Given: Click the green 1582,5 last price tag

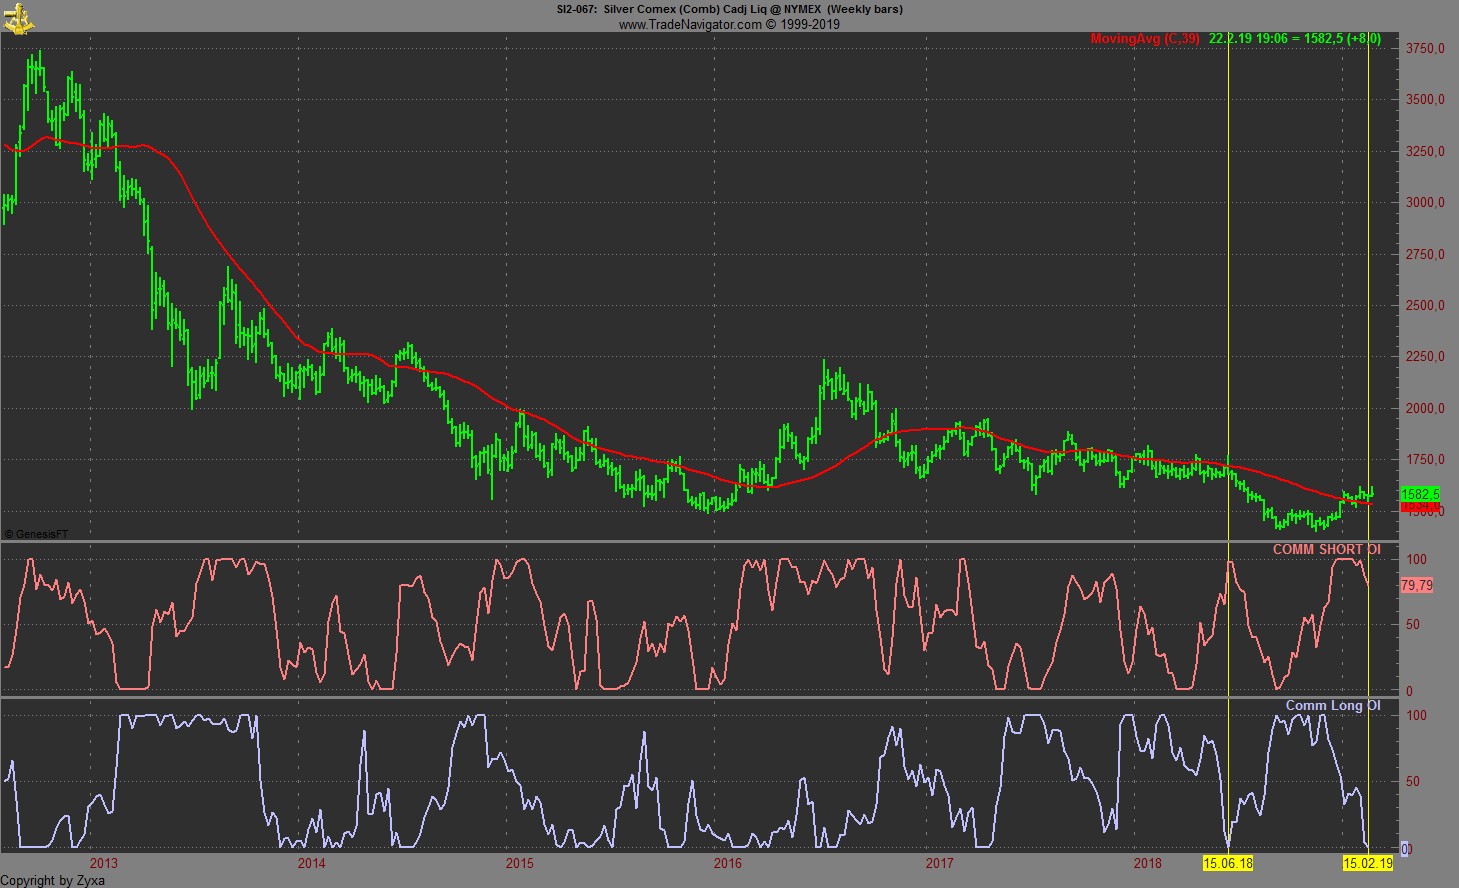Looking at the screenshot, I should pyautogui.click(x=1420, y=494).
